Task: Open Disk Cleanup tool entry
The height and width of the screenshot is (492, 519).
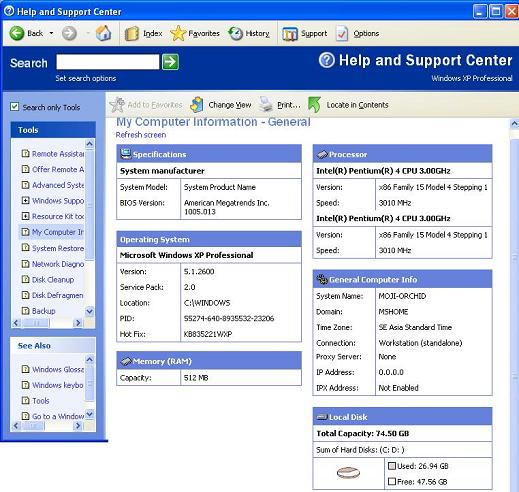Action: [53, 280]
